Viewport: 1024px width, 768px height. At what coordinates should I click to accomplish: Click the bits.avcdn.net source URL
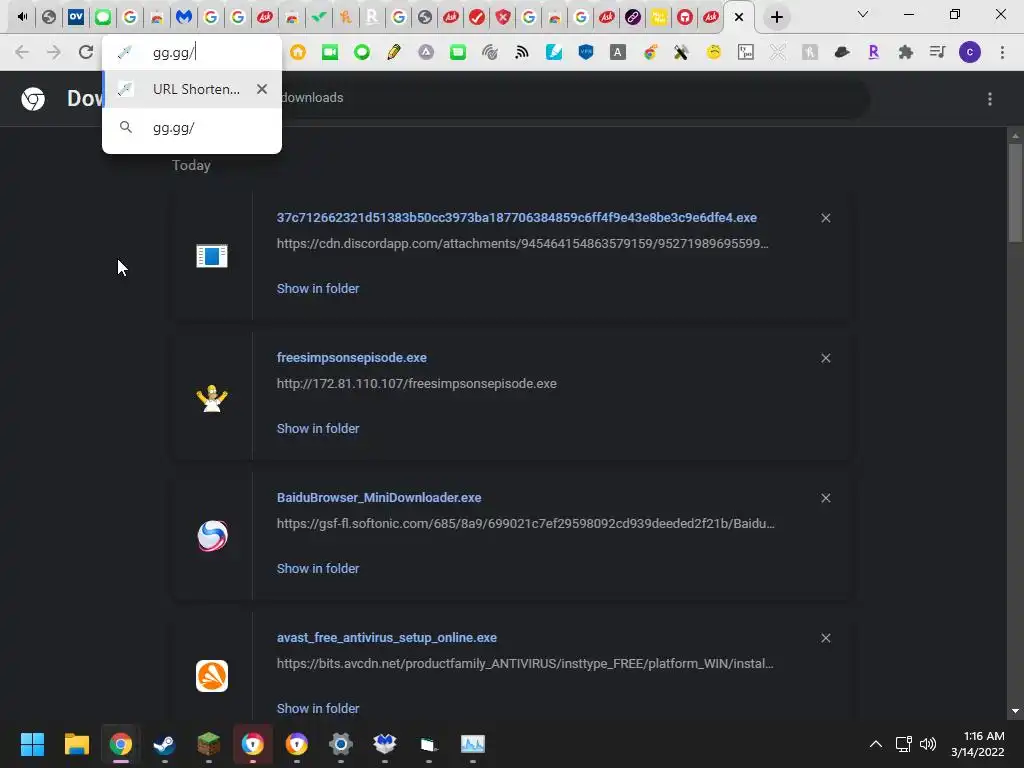click(x=525, y=664)
